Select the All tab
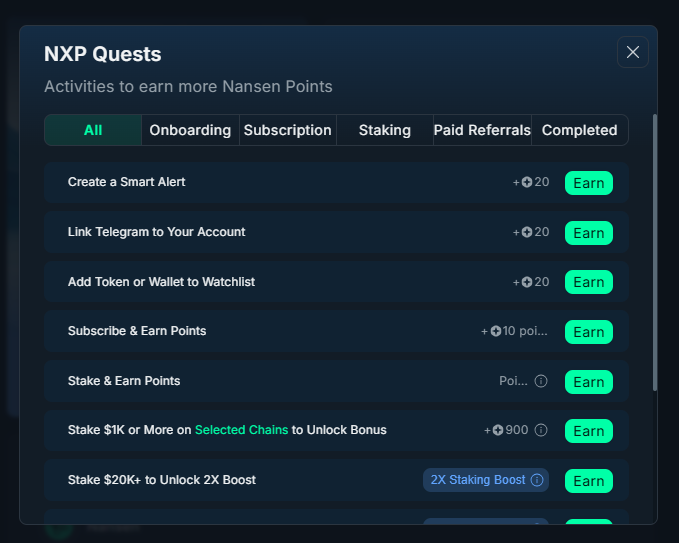This screenshot has width=679, height=543. 93,130
